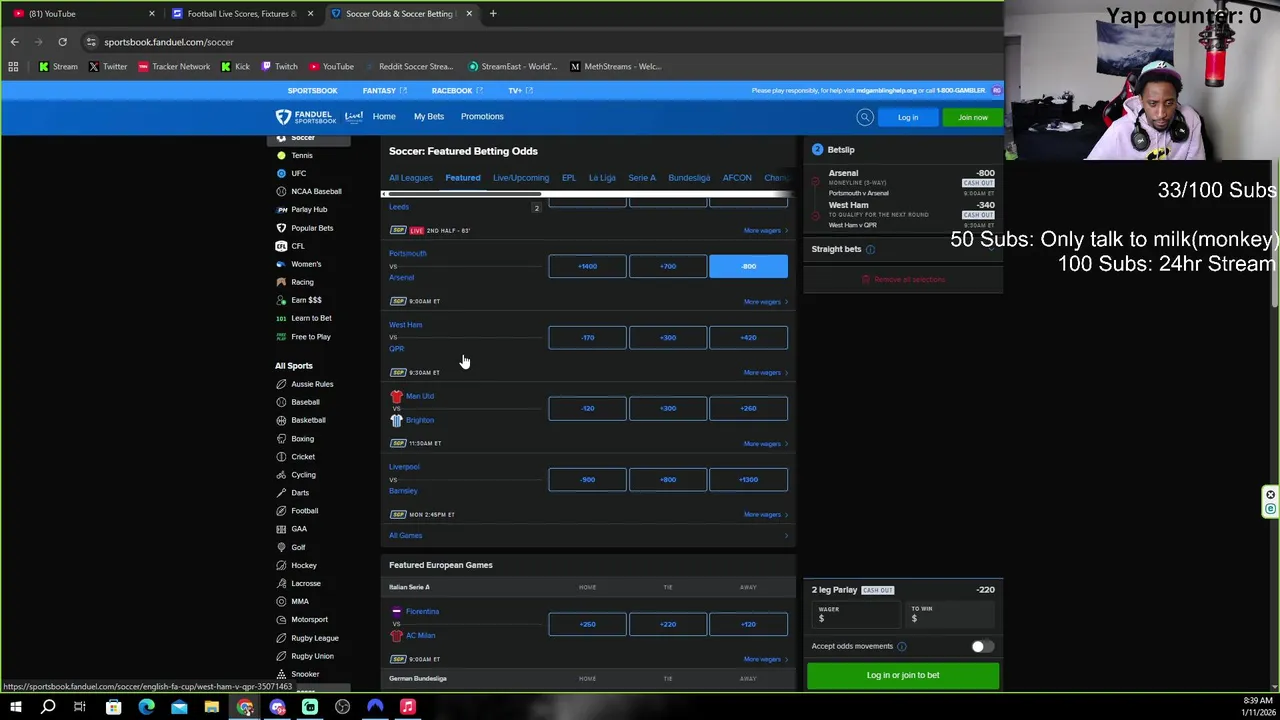This screenshot has height=720, width=1280.
Task: Open Golf under All Sports
Action: [298, 547]
